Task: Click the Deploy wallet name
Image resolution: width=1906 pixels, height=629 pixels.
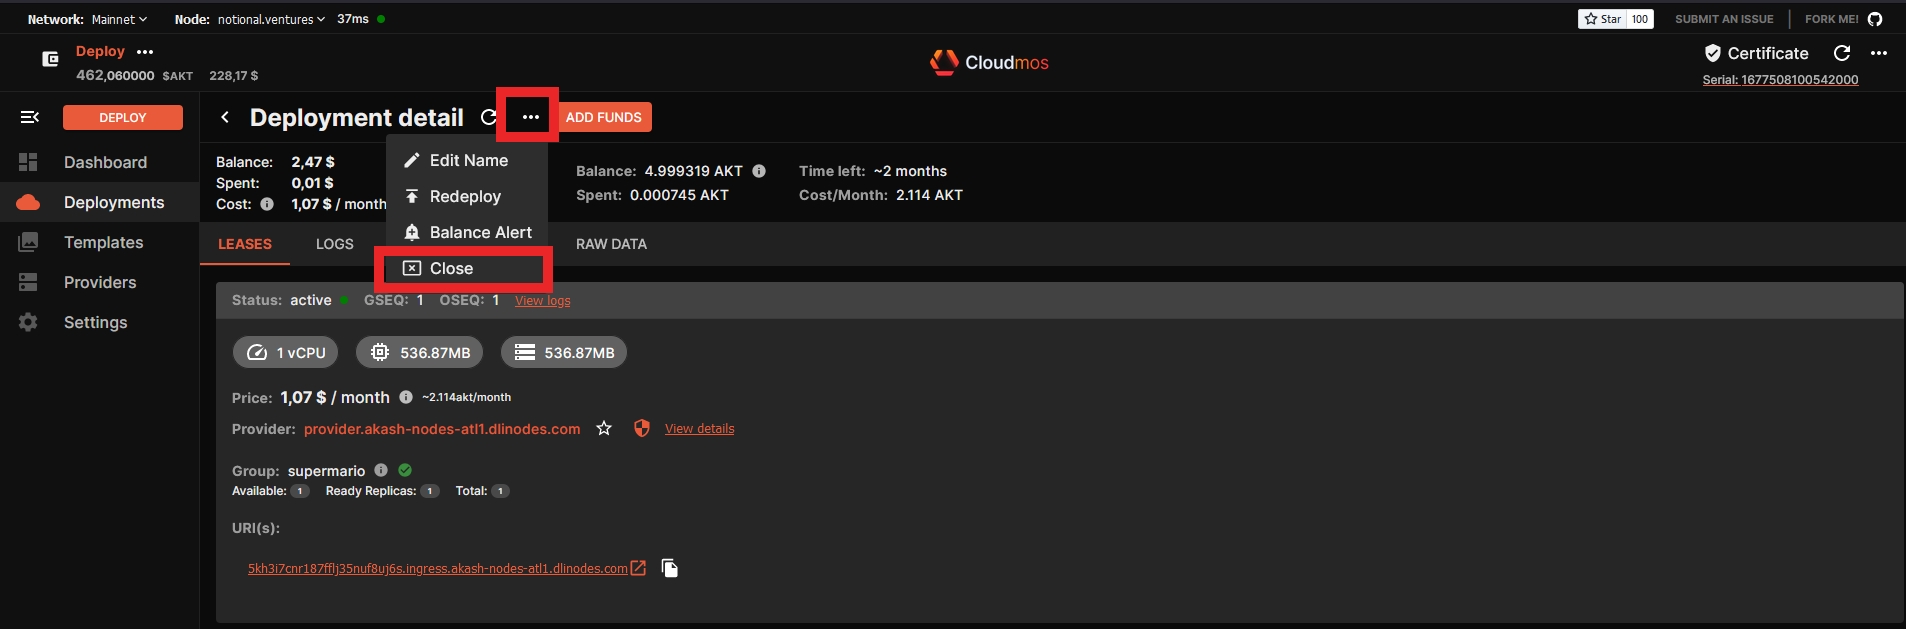Action: [x=100, y=51]
